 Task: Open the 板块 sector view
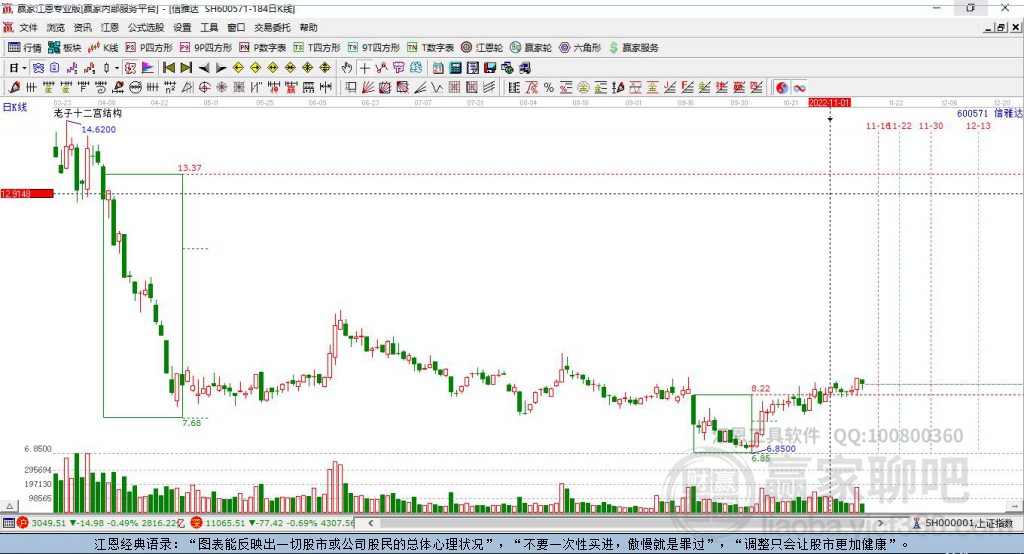(65, 48)
